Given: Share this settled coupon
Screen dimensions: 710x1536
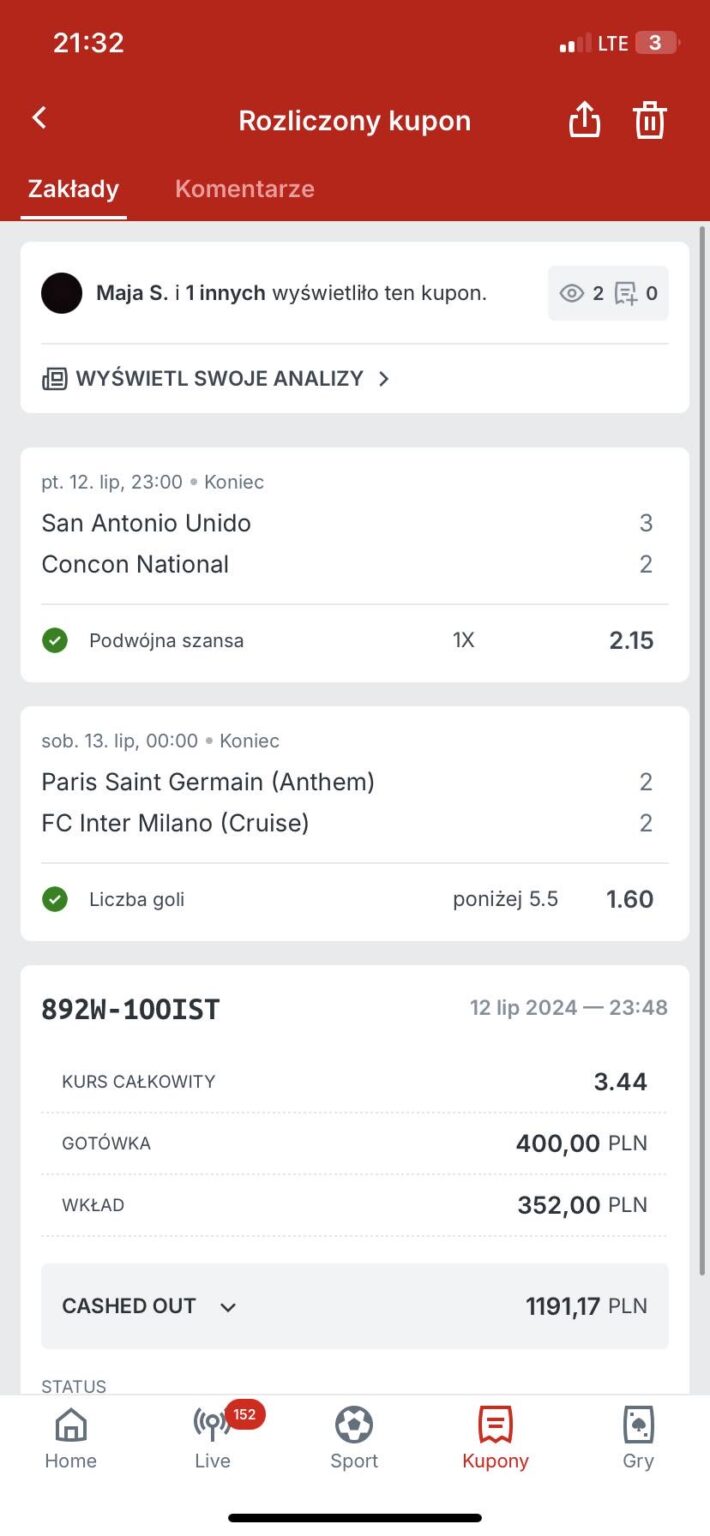Looking at the screenshot, I should point(584,121).
